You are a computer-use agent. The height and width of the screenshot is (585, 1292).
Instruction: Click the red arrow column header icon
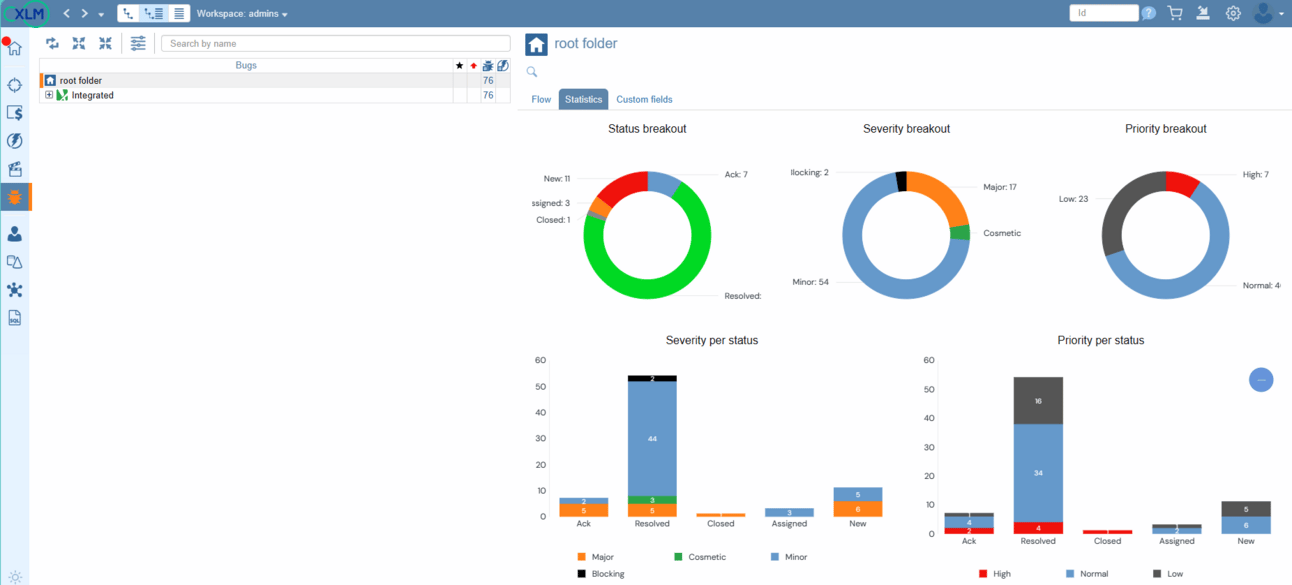tap(474, 66)
